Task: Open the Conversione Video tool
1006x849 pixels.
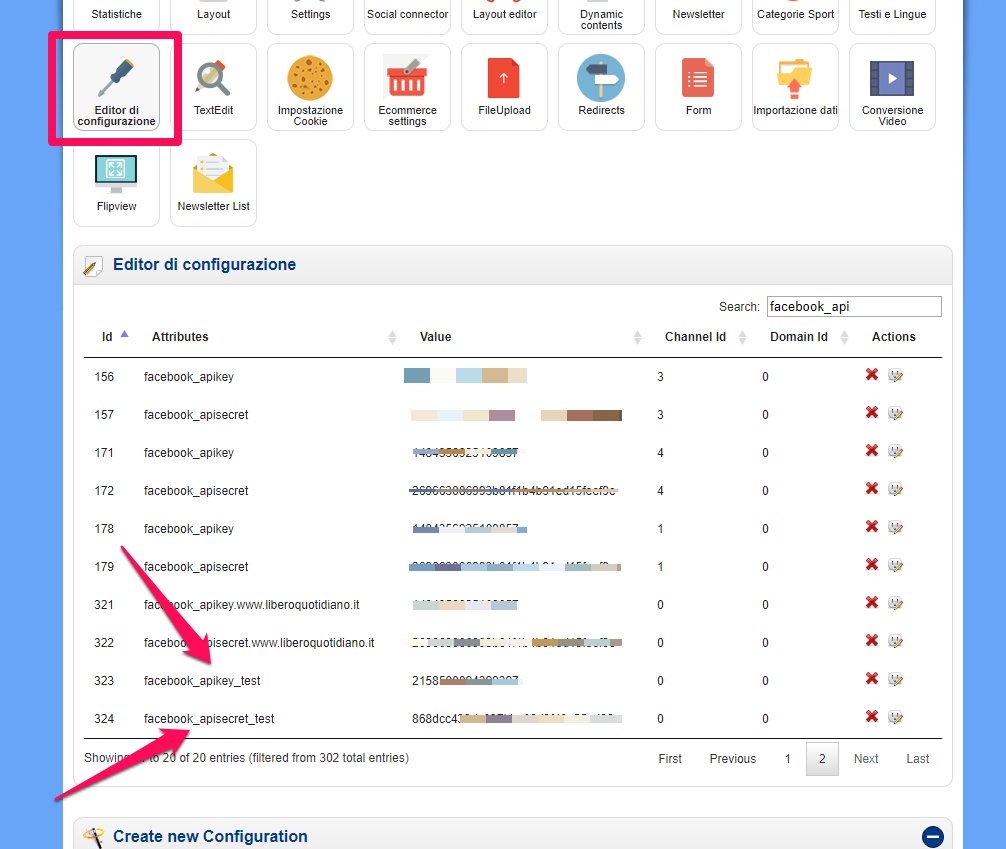Action: click(x=892, y=87)
